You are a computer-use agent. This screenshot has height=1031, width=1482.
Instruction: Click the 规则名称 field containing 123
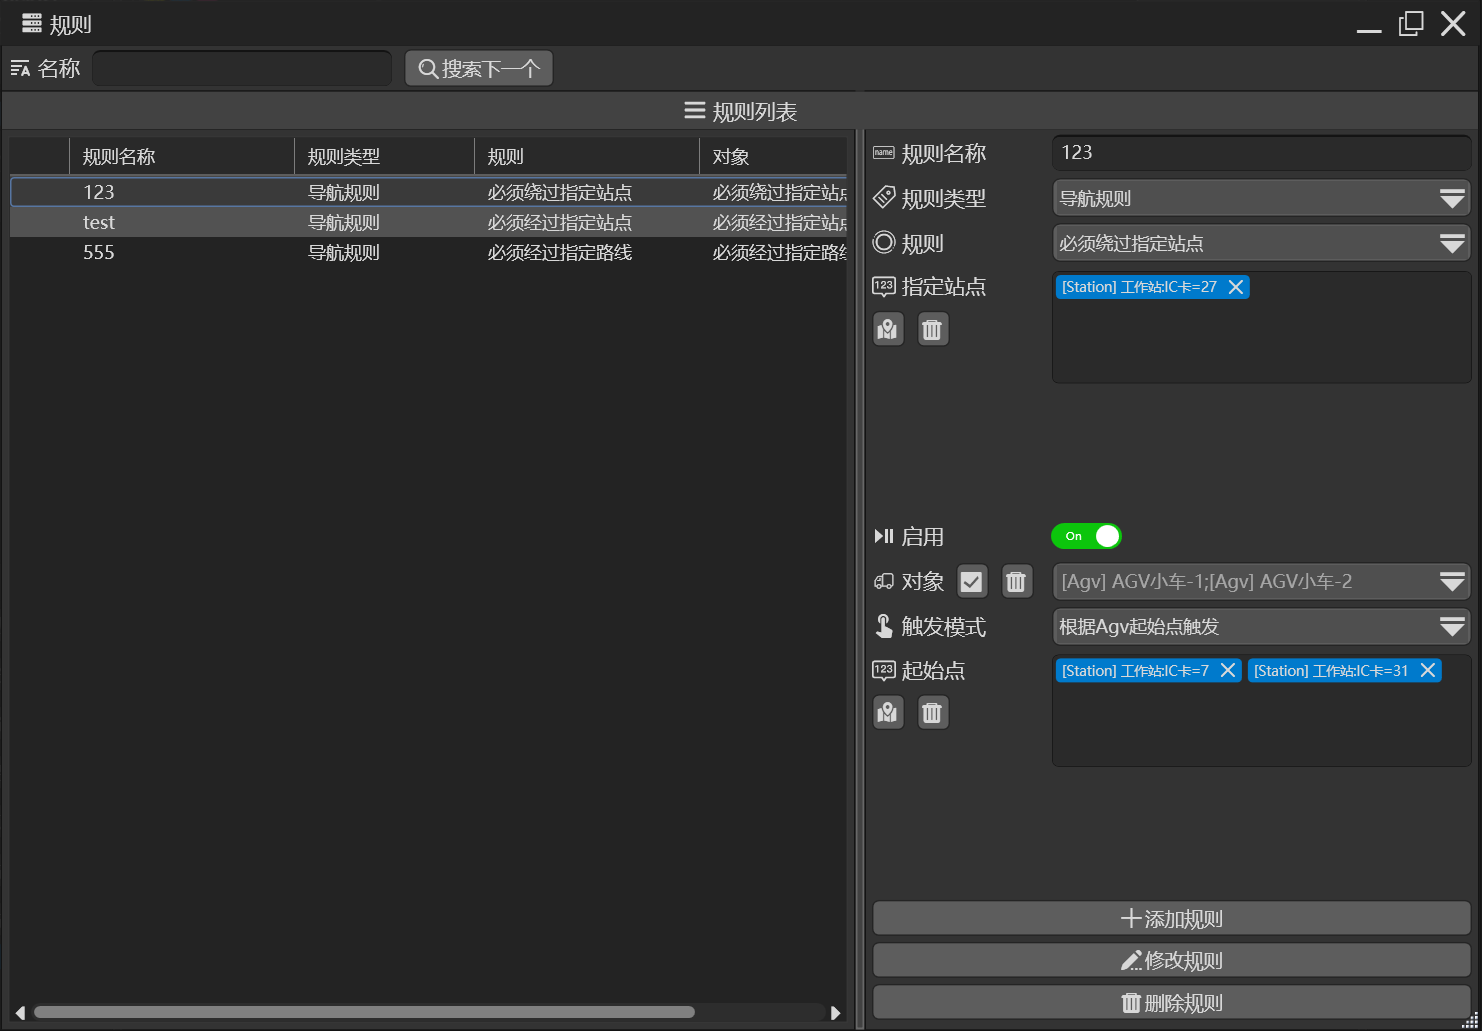(x=1261, y=153)
